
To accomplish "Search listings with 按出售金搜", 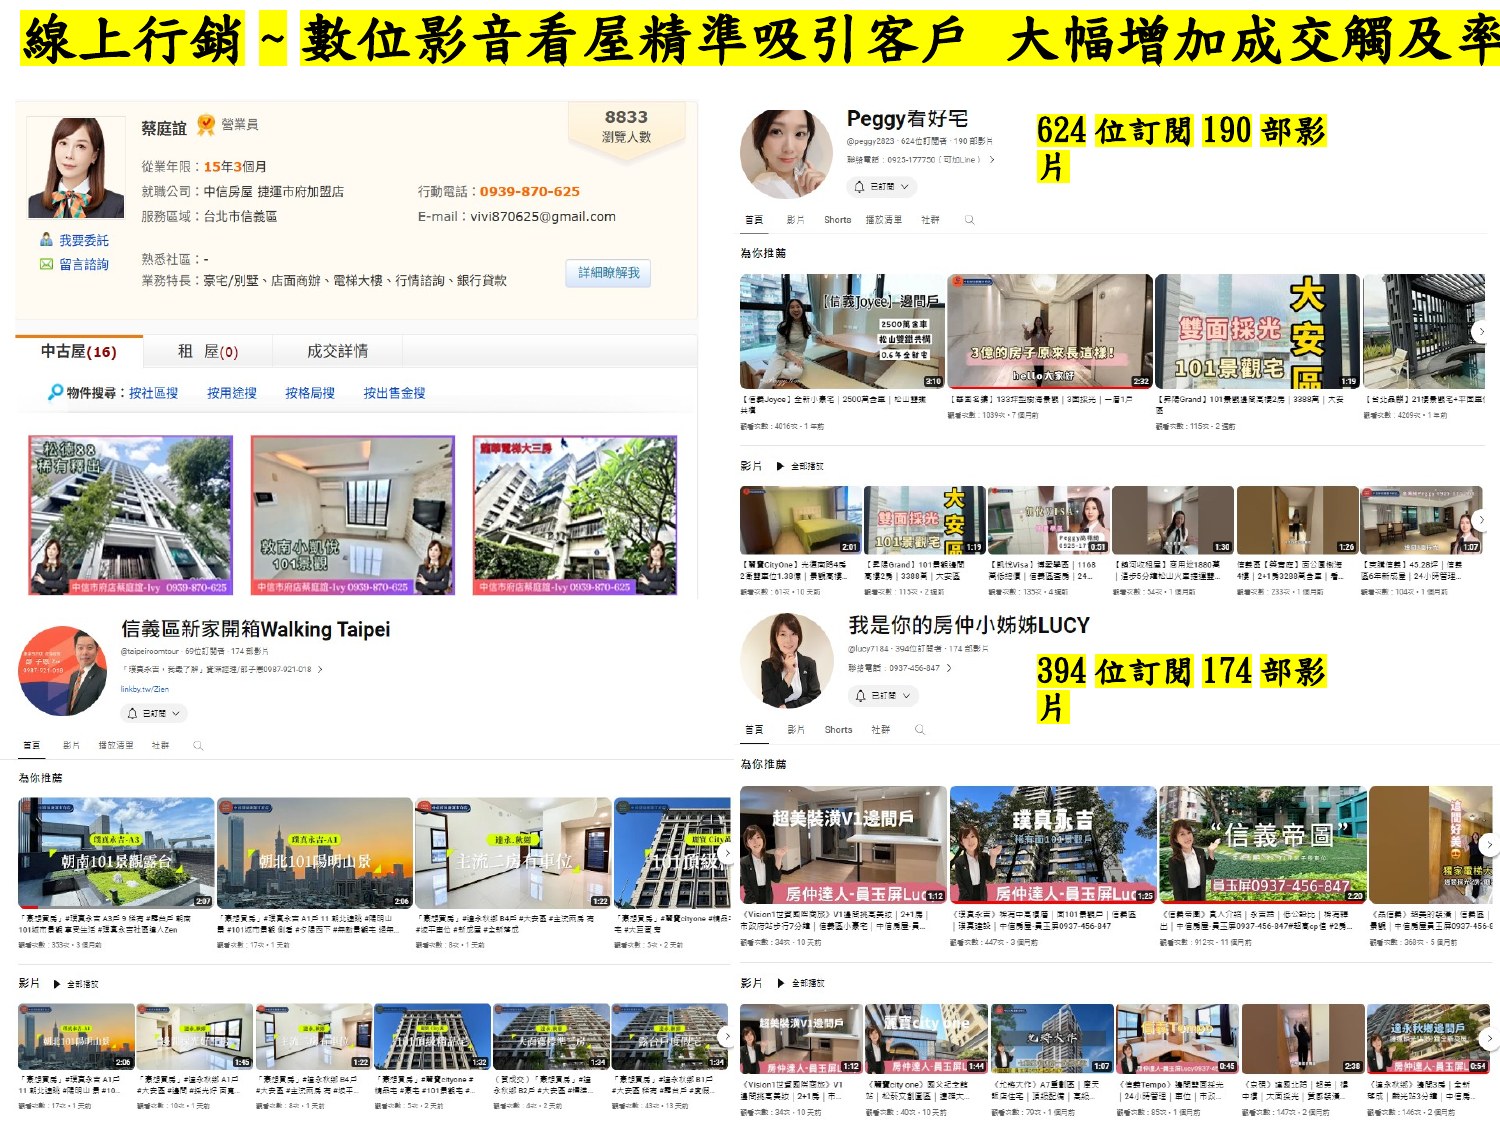I will [394, 393].
